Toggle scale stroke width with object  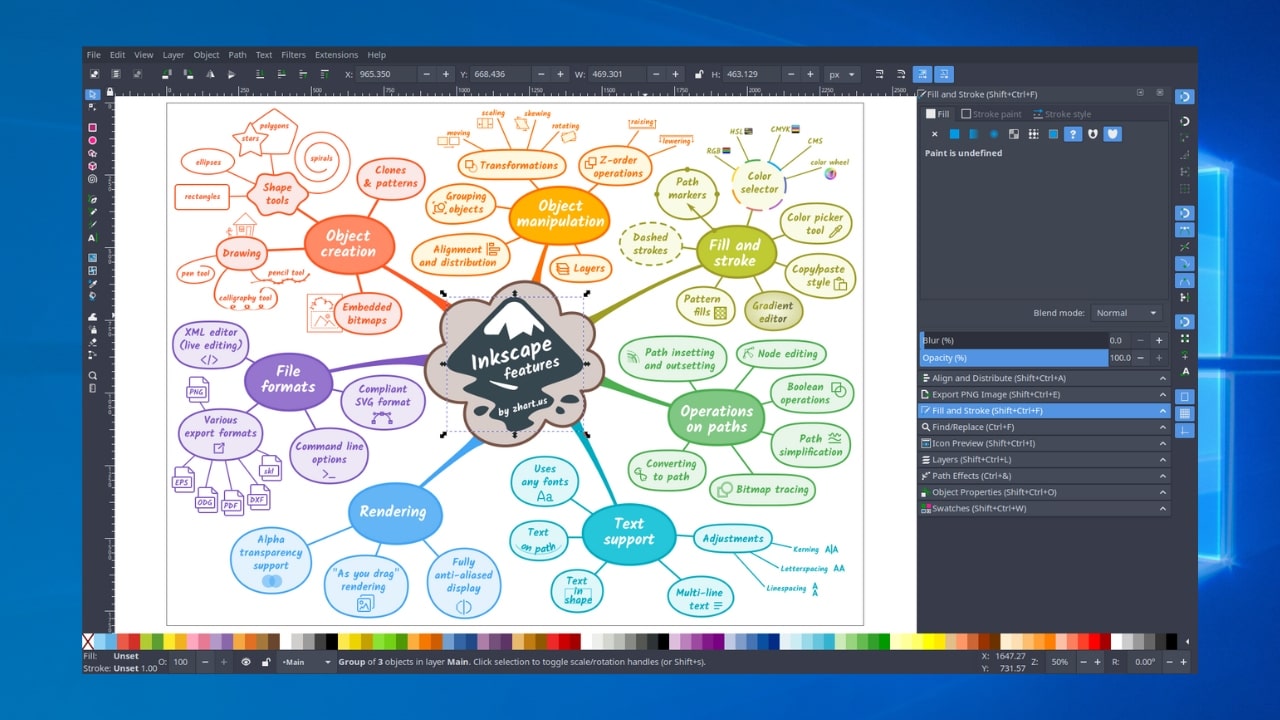pyautogui.click(x=879, y=74)
